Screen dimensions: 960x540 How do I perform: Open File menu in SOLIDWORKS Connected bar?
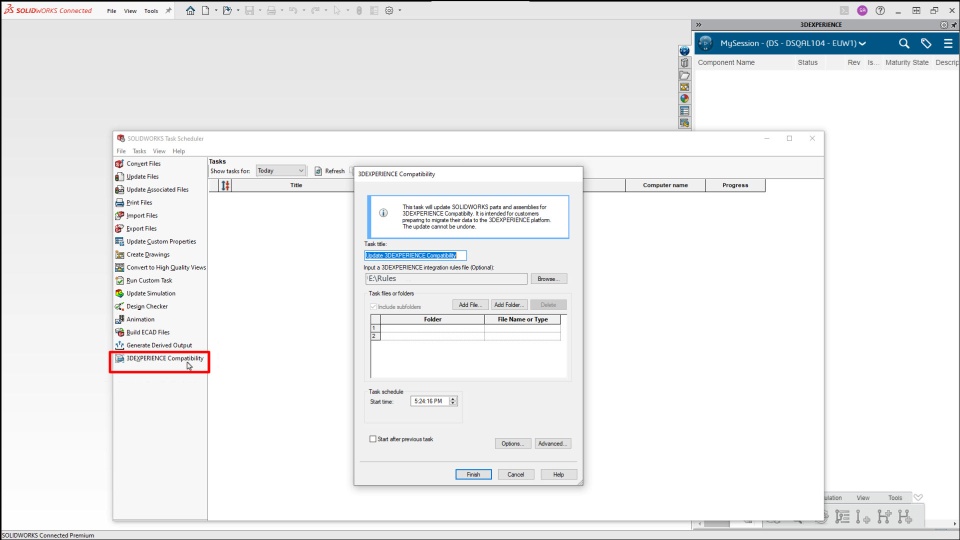point(111,11)
